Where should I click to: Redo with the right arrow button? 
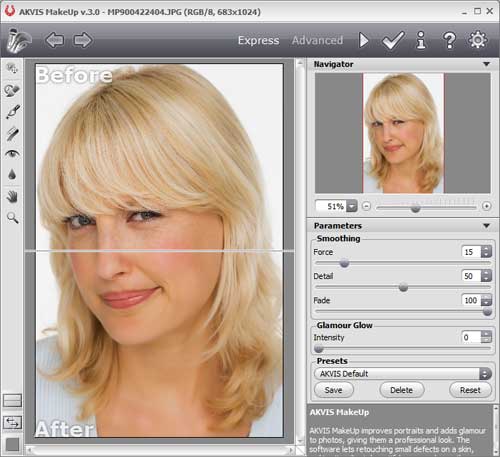pyautogui.click(x=83, y=40)
